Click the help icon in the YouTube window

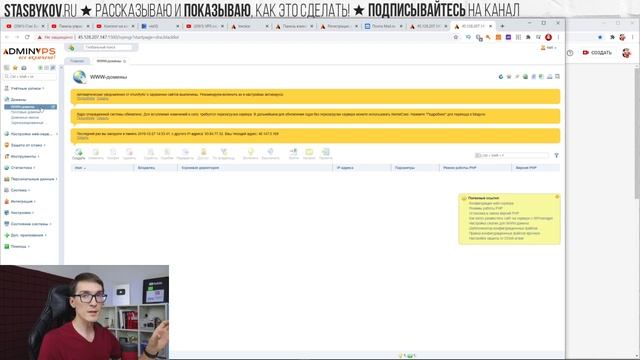point(570,53)
